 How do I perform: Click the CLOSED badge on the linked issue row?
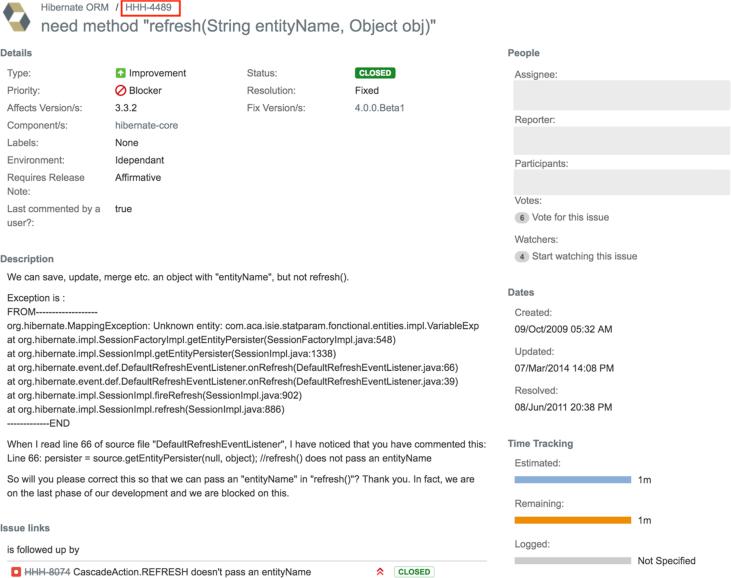(413, 572)
